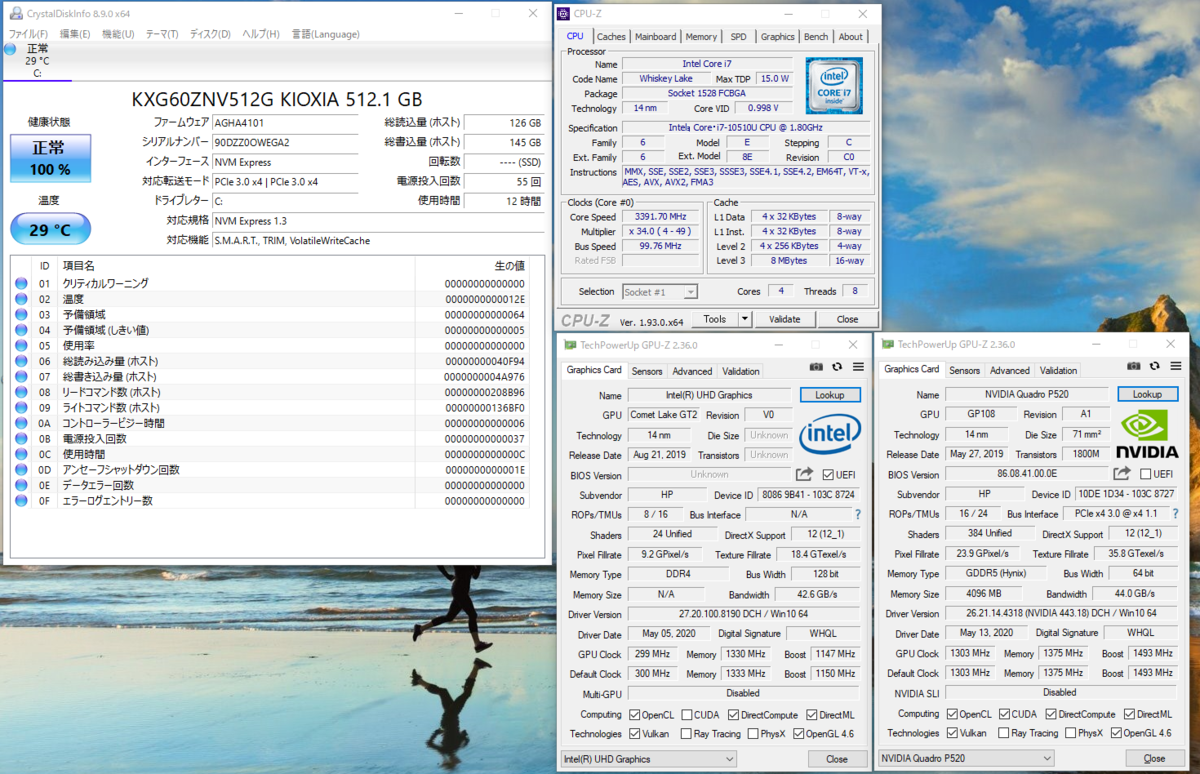This screenshot has width=1200, height=774.
Task: Click the large 29 °C temperature button
Action: click(x=50, y=229)
